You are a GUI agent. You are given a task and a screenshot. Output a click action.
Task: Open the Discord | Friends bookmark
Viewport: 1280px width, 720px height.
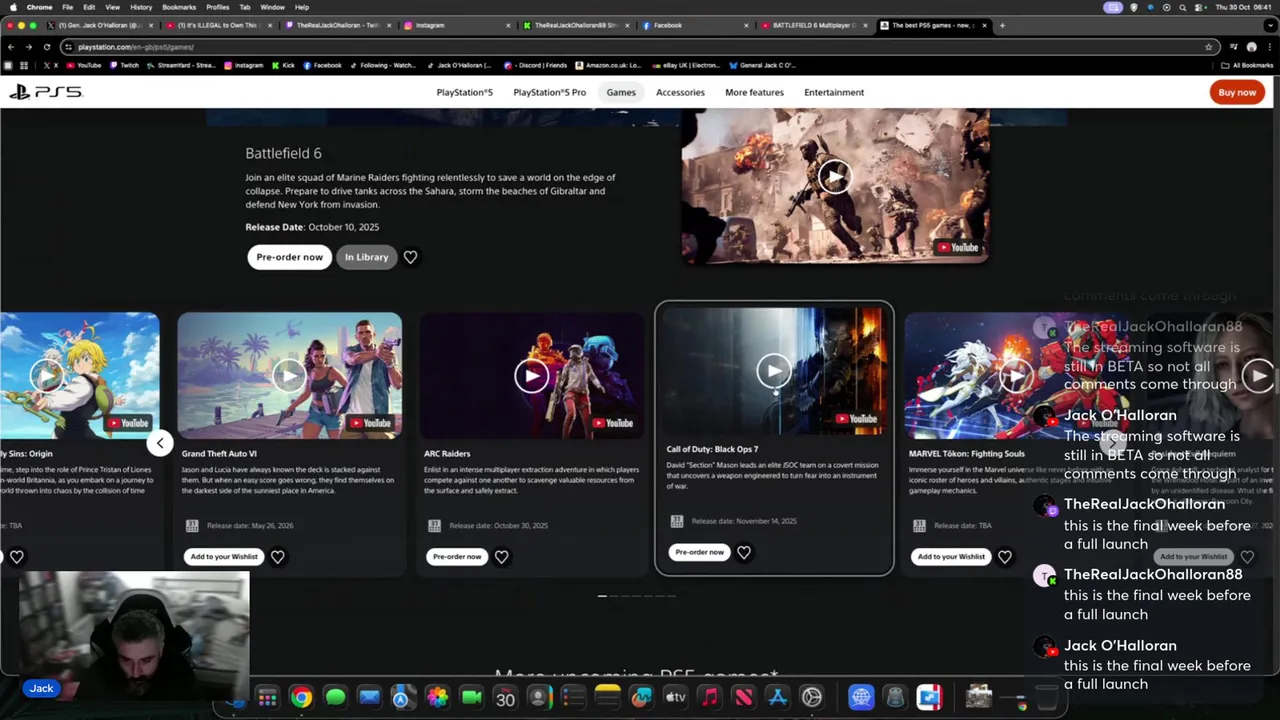535,65
